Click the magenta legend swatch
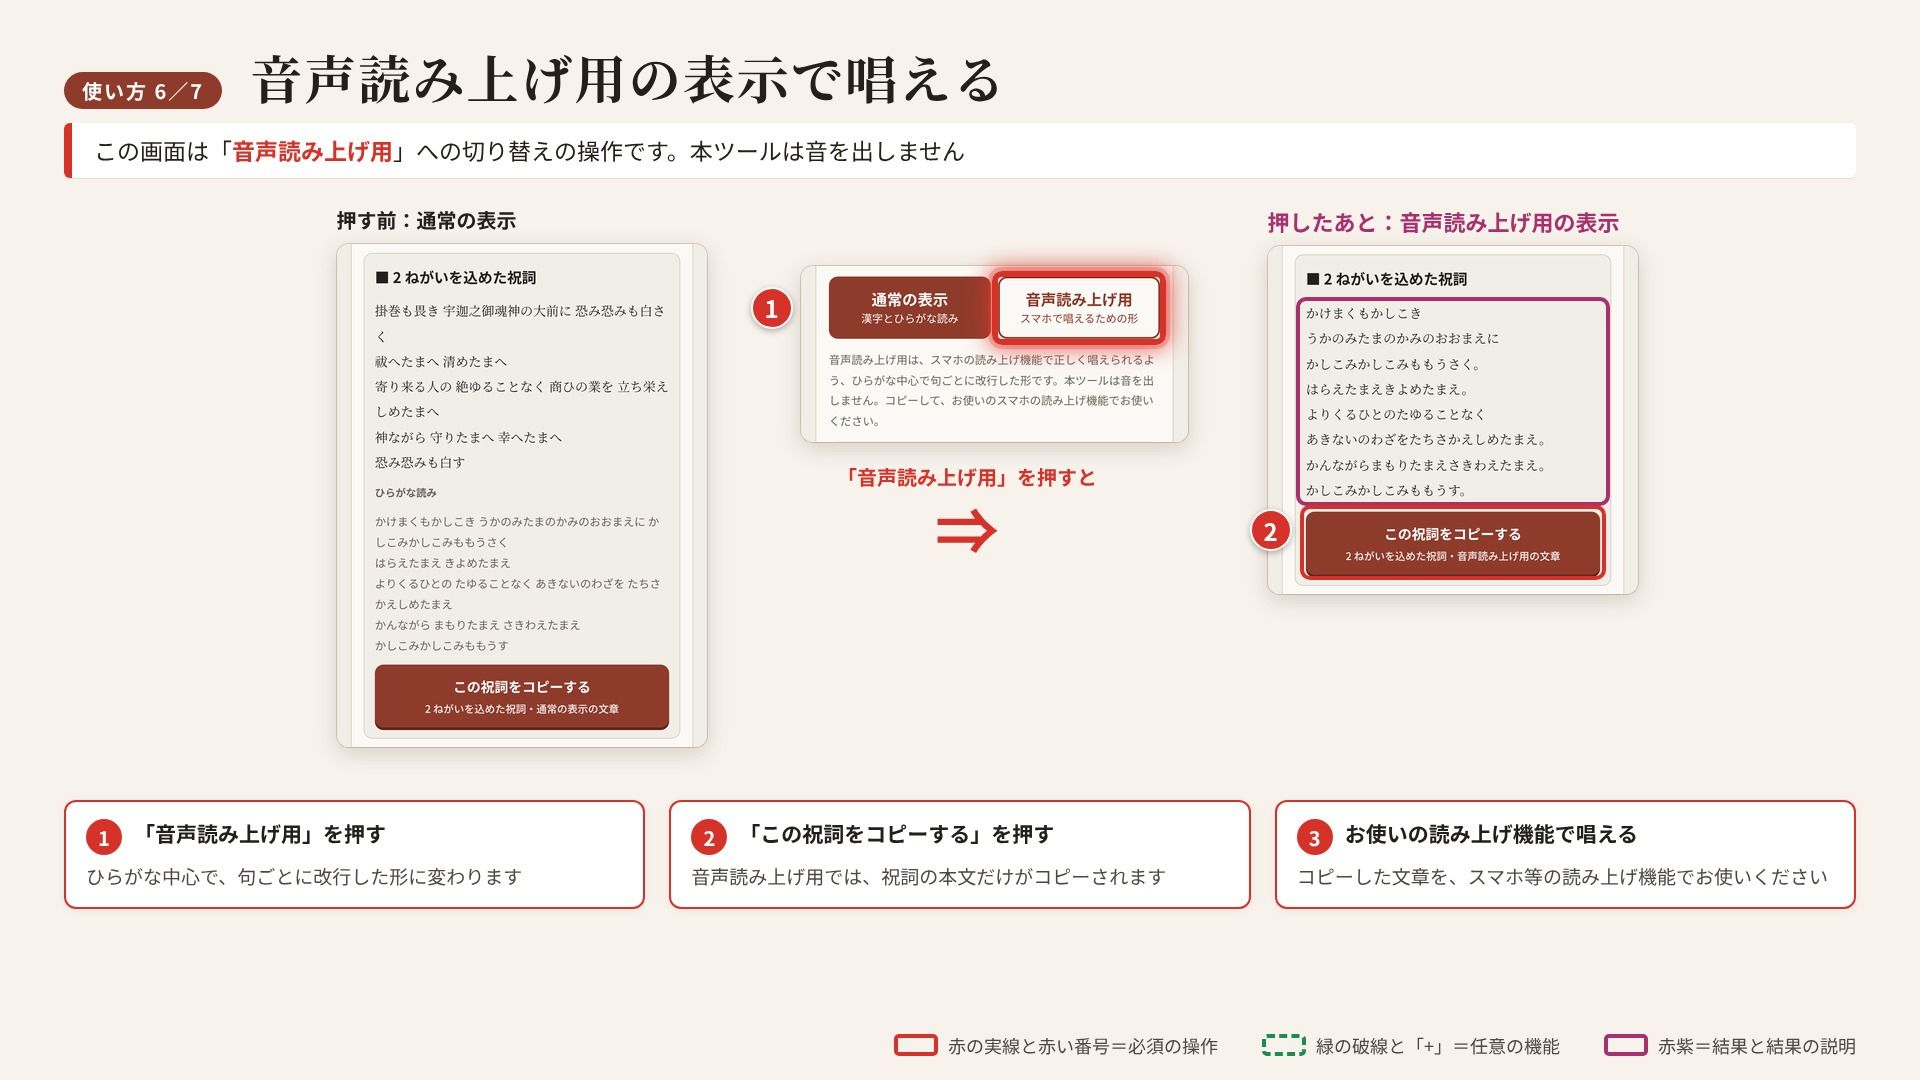1920x1080 pixels. [1625, 1046]
